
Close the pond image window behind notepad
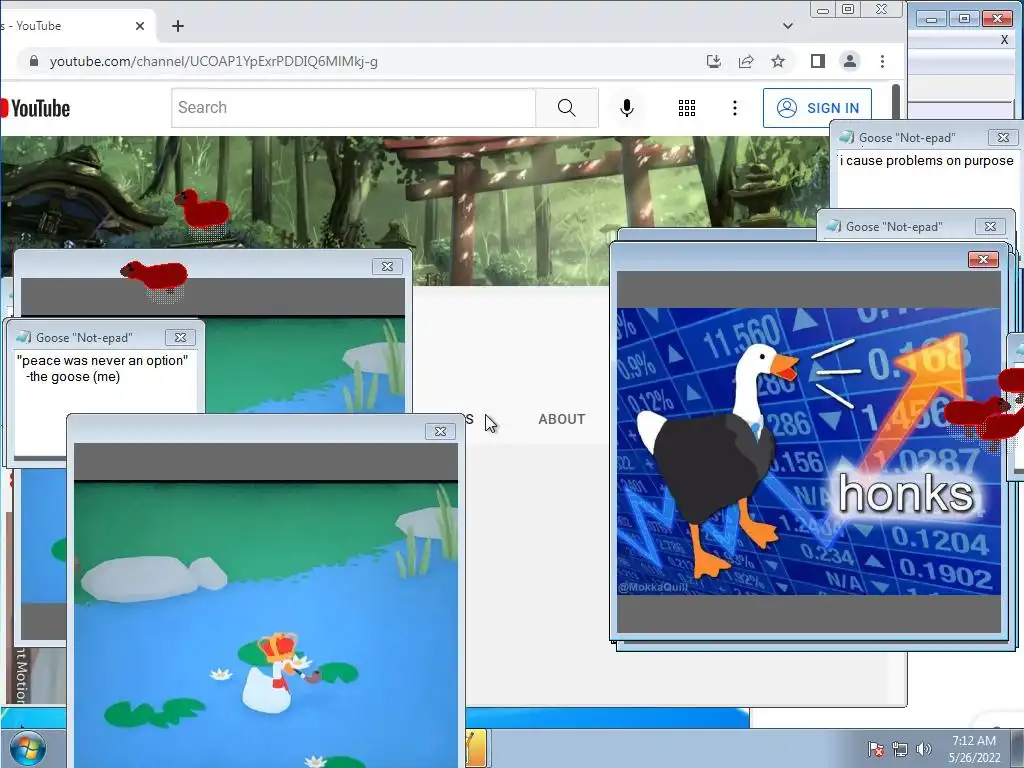coord(387,266)
